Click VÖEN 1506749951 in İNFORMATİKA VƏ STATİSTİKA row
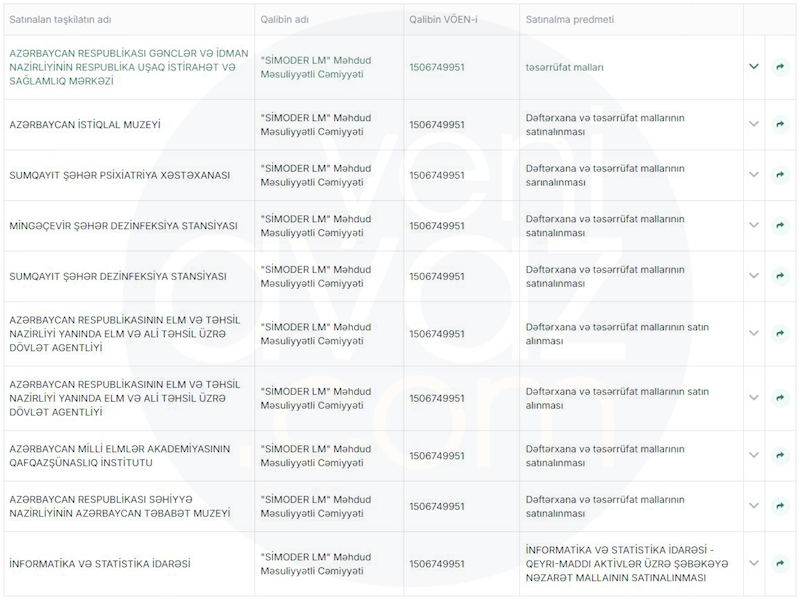This screenshot has width=800, height=602. tap(437, 564)
